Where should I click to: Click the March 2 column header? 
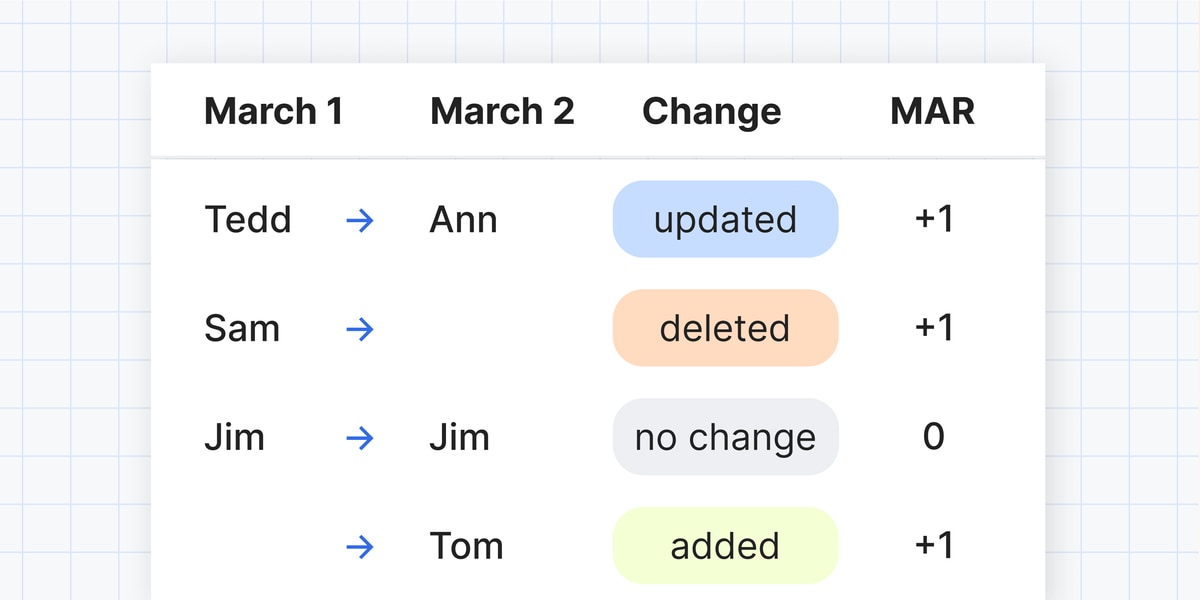pos(502,111)
